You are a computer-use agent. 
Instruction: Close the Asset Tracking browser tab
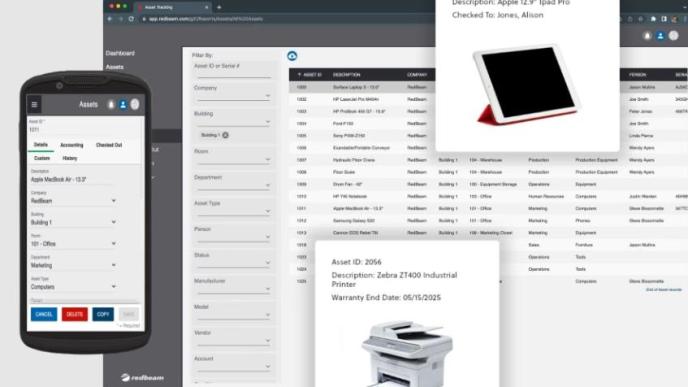pyautogui.click(x=206, y=7)
